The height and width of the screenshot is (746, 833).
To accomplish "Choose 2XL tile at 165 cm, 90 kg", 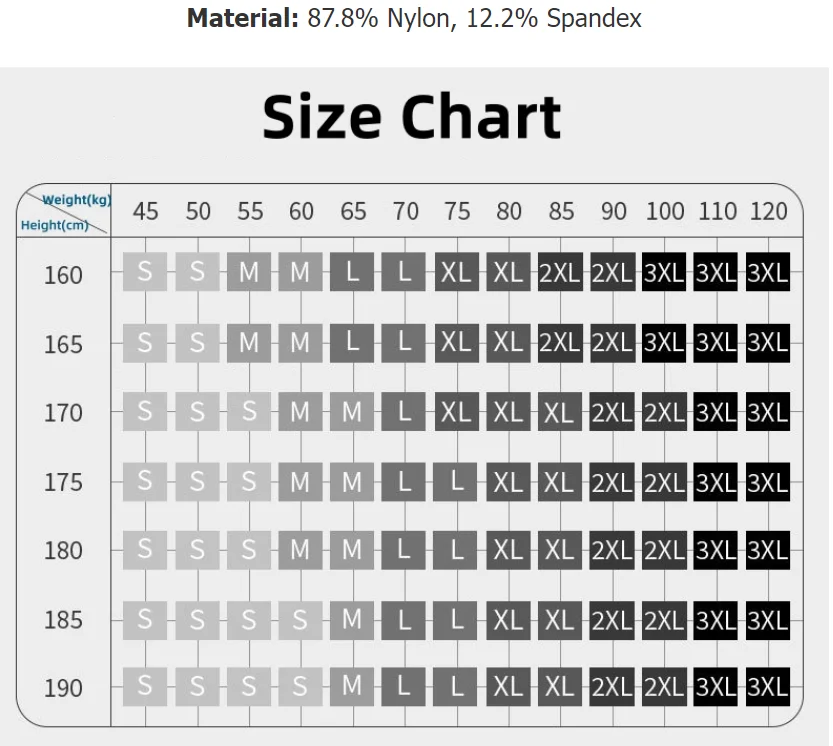I will click(612, 342).
